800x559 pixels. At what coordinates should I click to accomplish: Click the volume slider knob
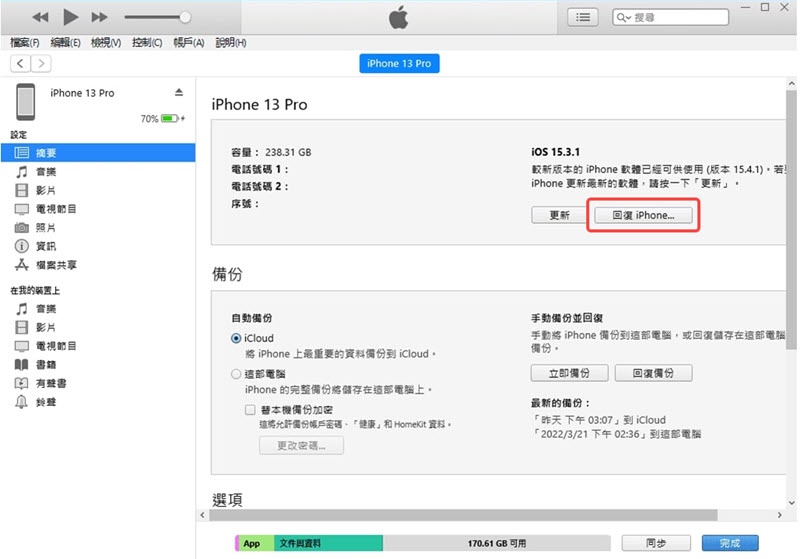click(x=185, y=17)
